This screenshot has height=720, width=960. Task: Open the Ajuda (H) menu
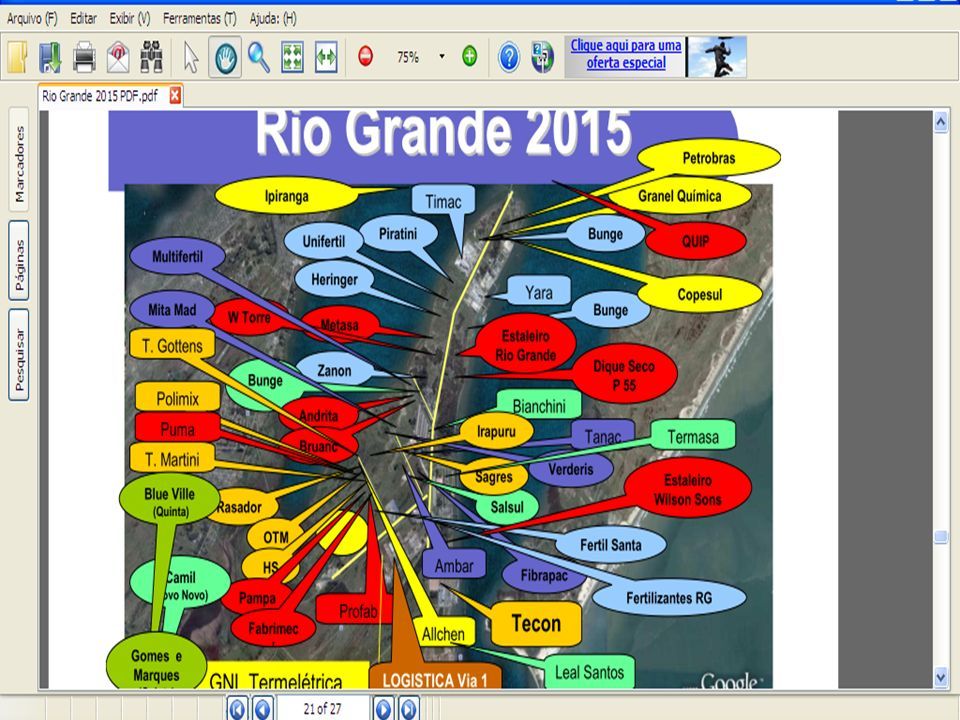click(273, 19)
